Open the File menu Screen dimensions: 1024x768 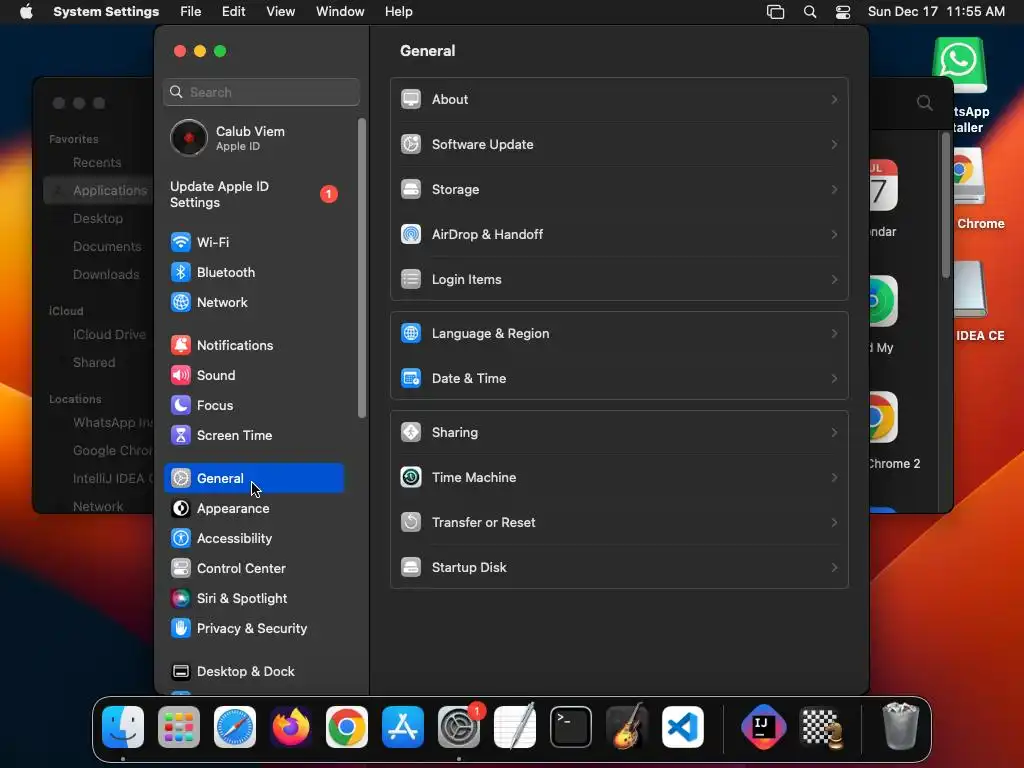(x=191, y=12)
